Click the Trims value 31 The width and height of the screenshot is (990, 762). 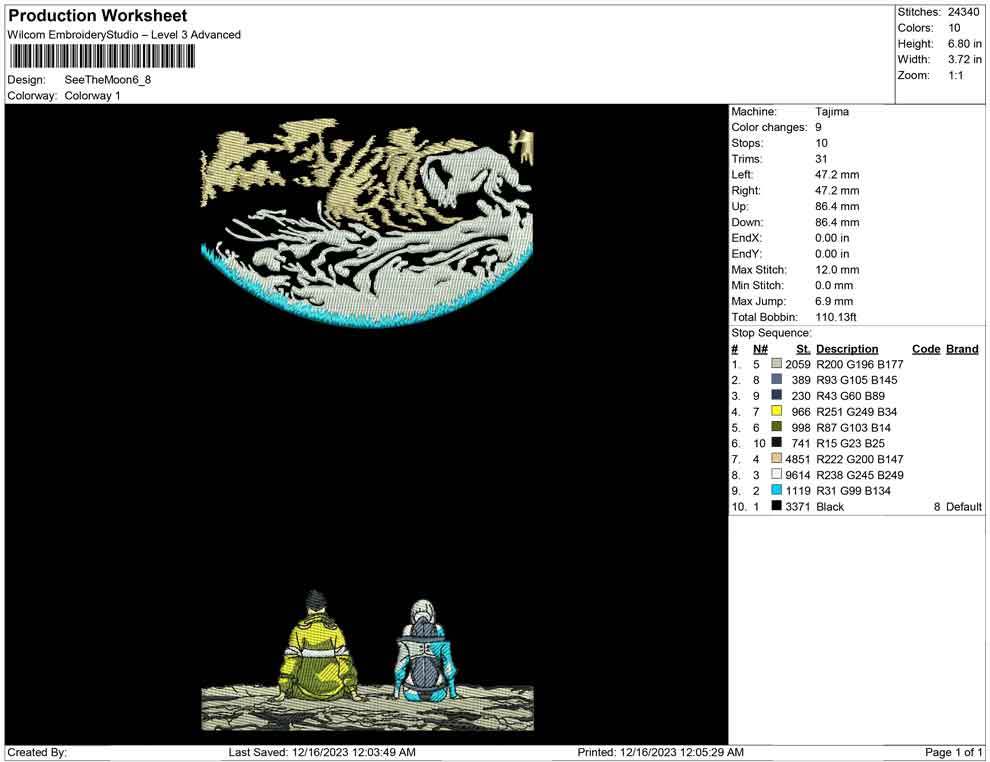tap(821, 159)
